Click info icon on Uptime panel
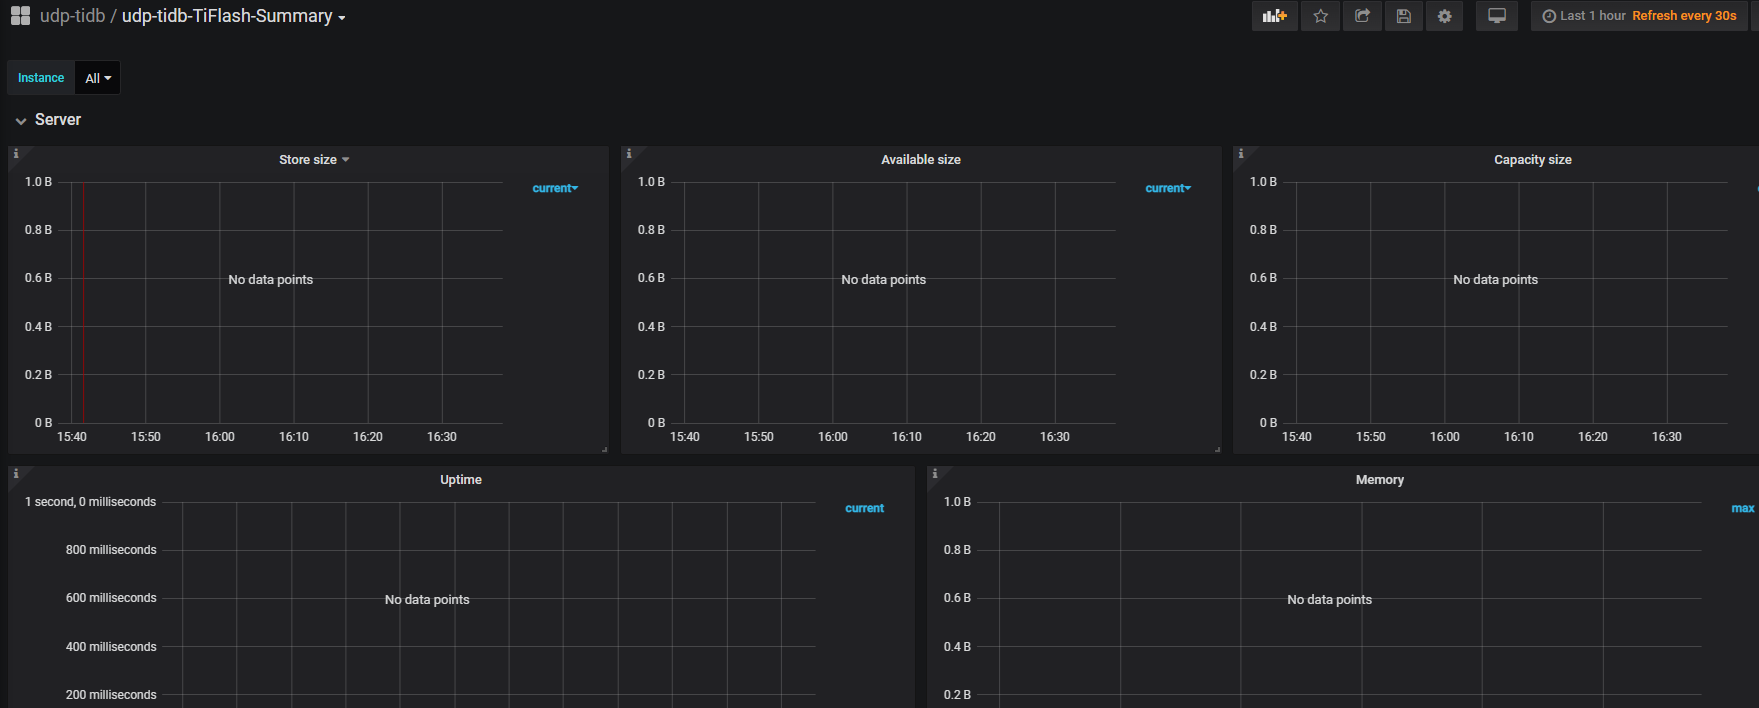Image resolution: width=1759 pixels, height=708 pixels. [x=16, y=474]
